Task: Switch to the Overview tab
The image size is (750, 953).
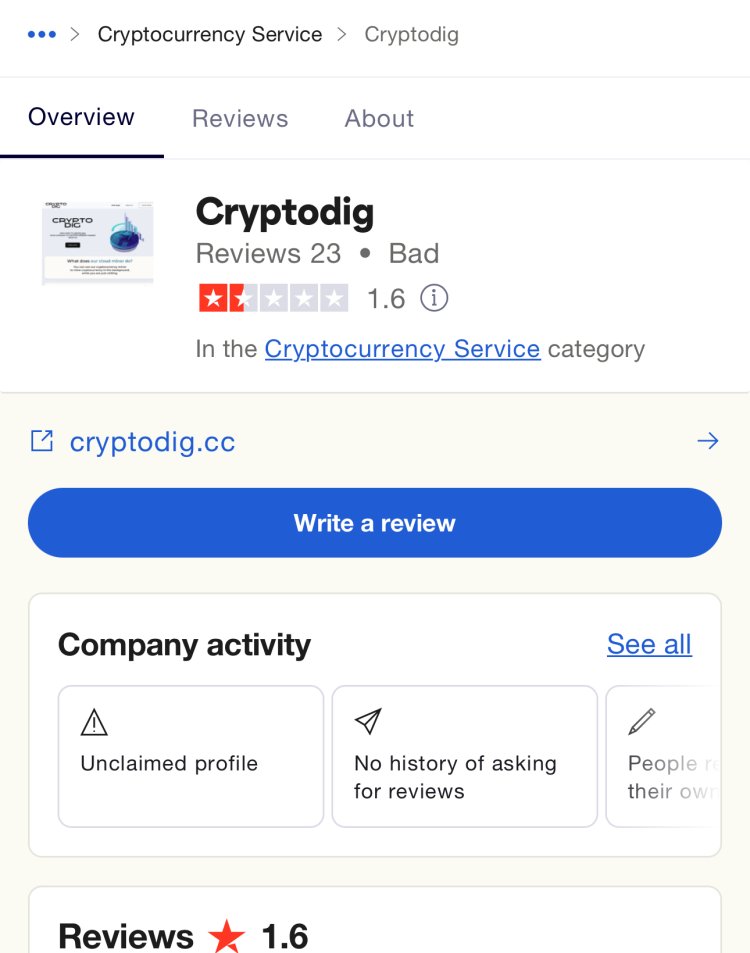Action: 81,117
